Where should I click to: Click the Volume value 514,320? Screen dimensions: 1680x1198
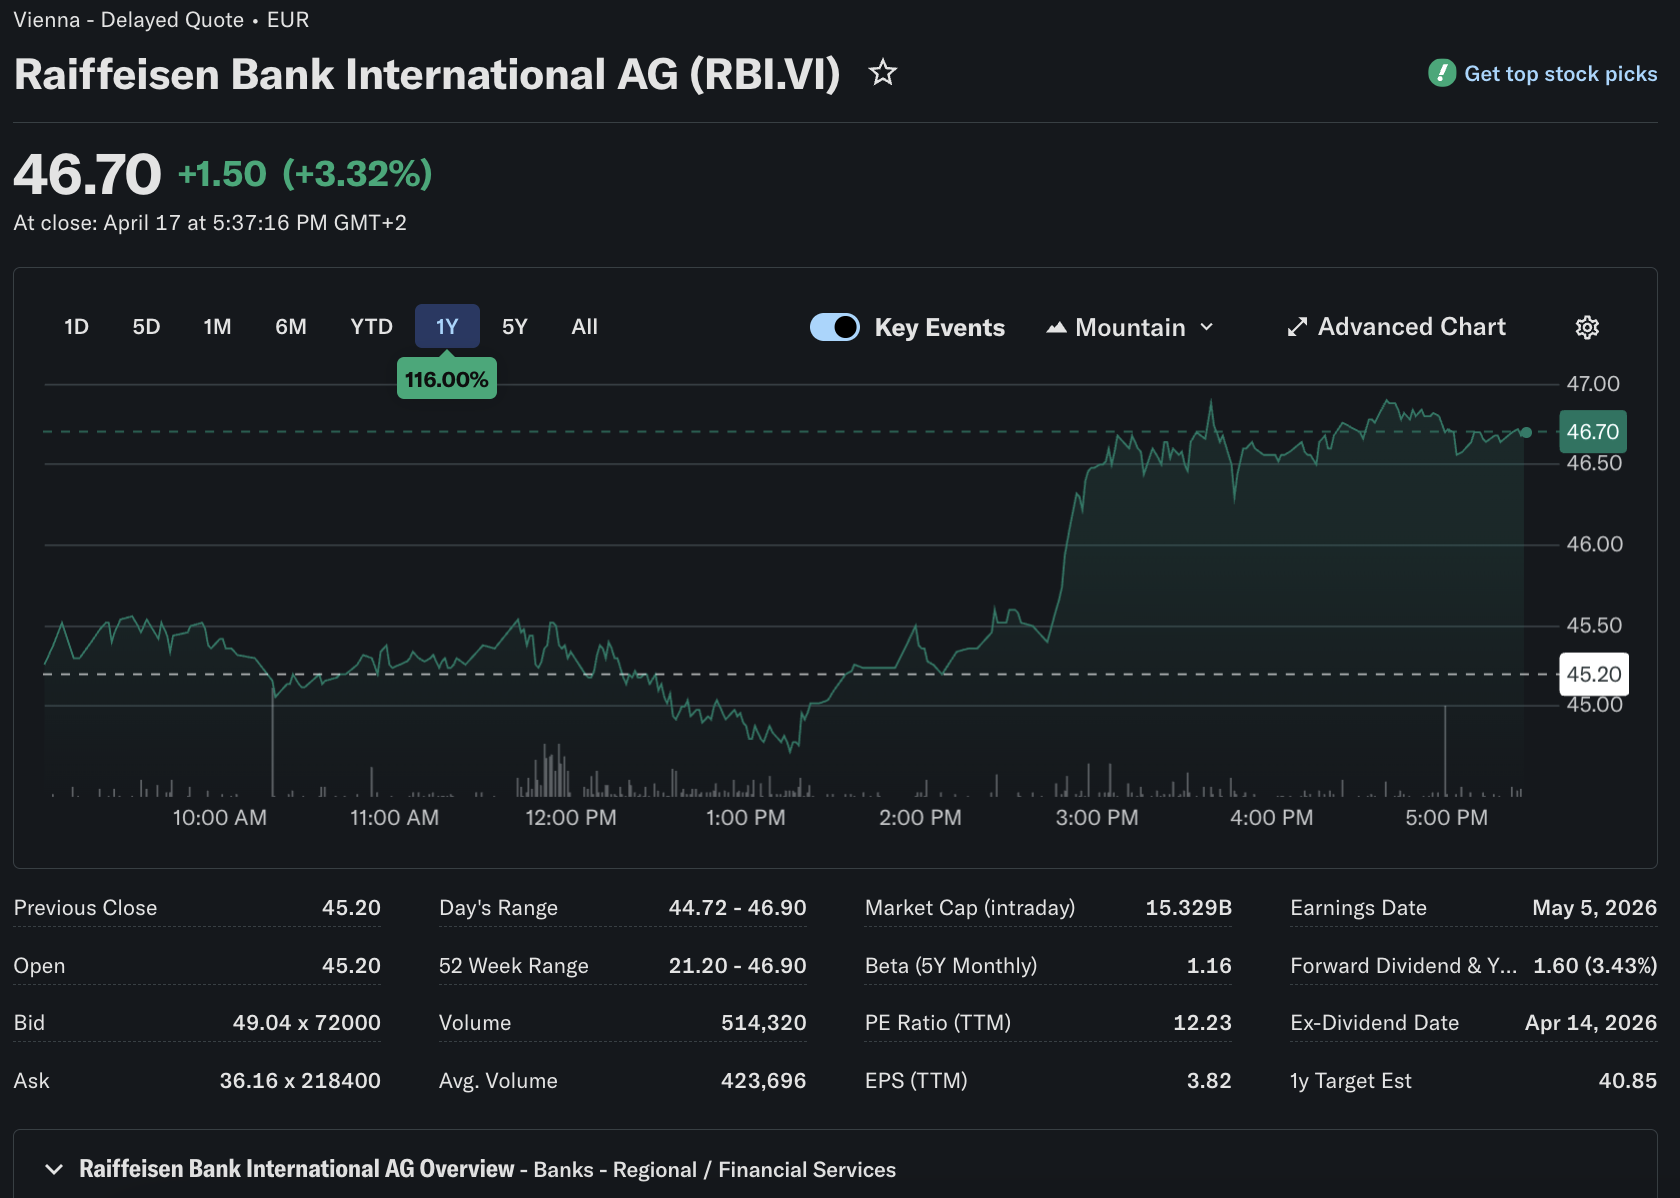[763, 1023]
